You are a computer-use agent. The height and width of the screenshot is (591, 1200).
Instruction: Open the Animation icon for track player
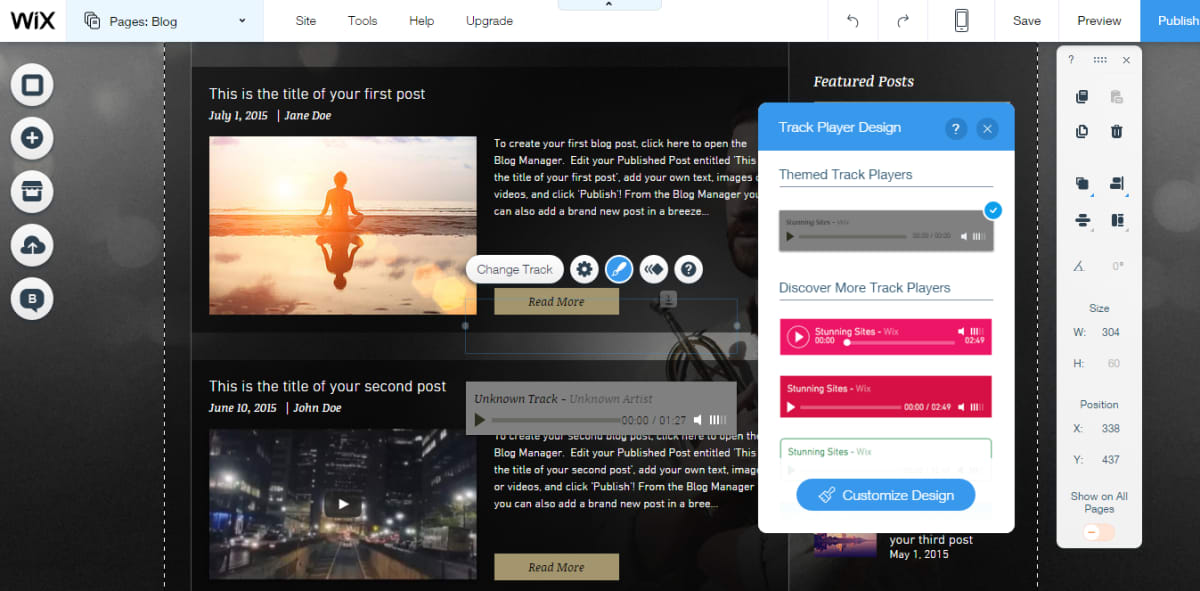click(x=653, y=269)
